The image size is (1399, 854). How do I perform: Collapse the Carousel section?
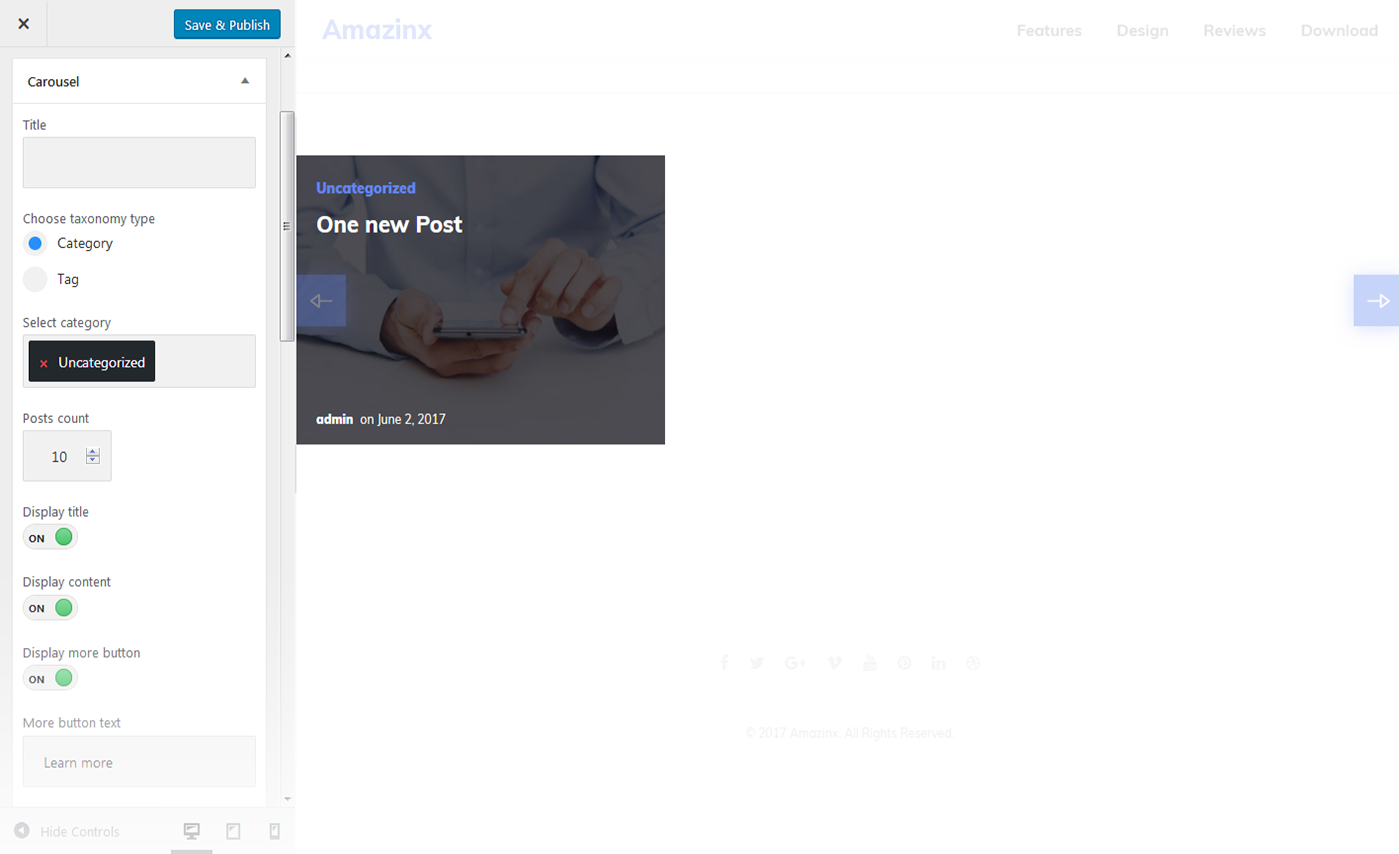coord(245,81)
